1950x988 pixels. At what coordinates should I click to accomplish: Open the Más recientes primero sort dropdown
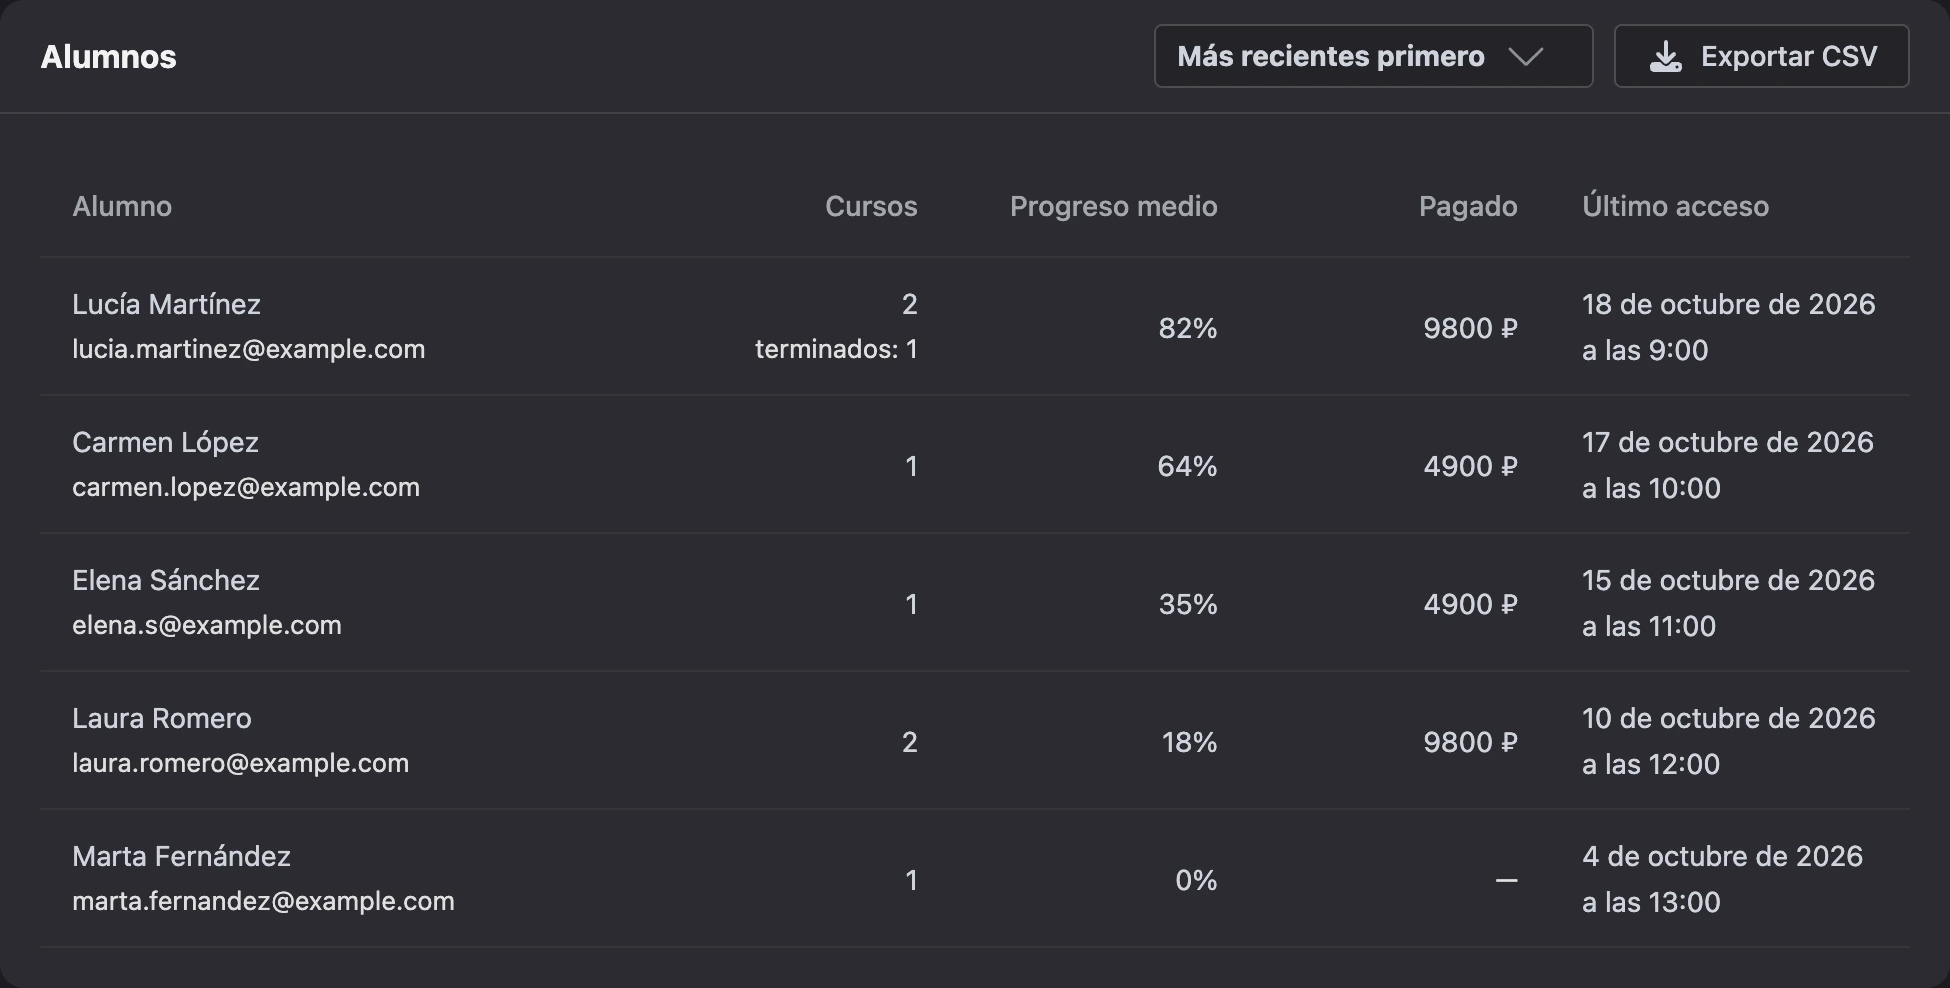point(1373,56)
